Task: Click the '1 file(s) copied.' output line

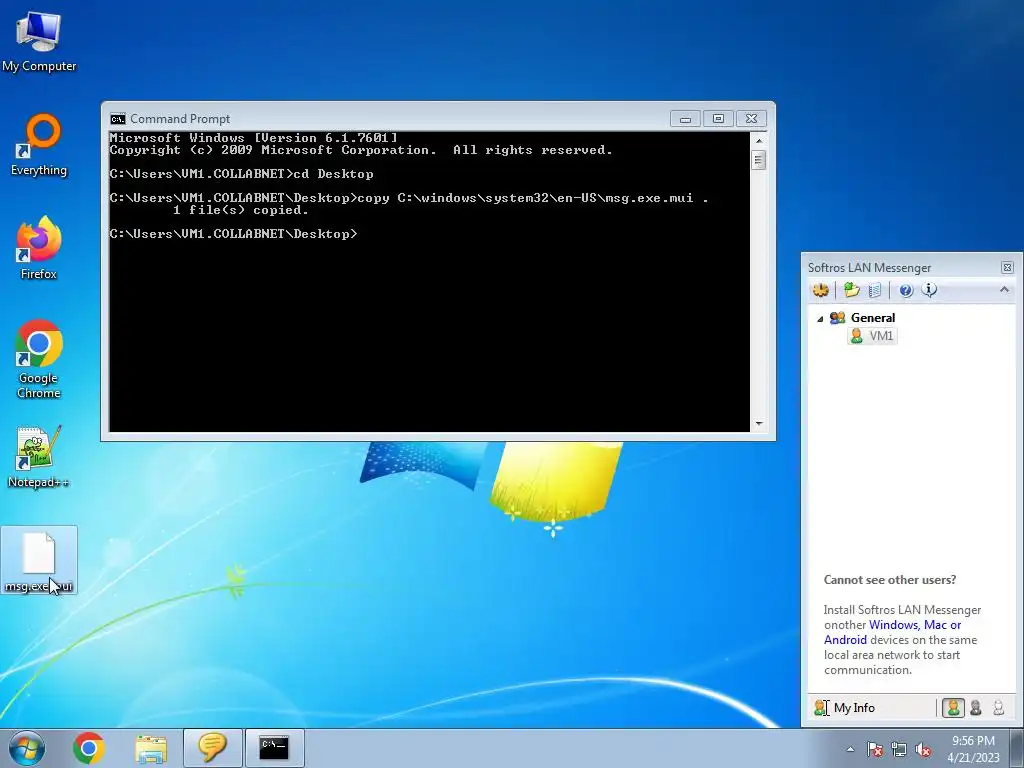Action: [240, 210]
